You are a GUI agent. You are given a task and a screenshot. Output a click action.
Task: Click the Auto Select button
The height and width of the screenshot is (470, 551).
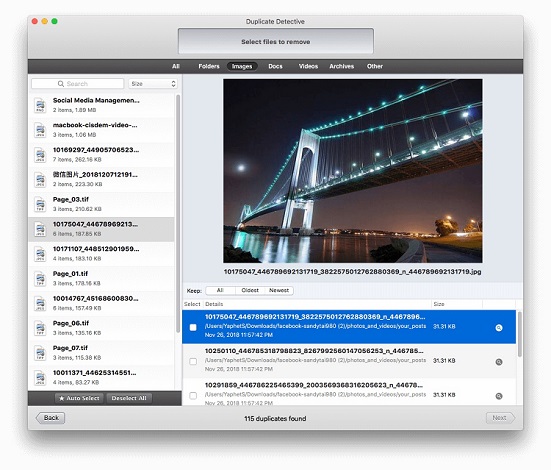click(79, 398)
